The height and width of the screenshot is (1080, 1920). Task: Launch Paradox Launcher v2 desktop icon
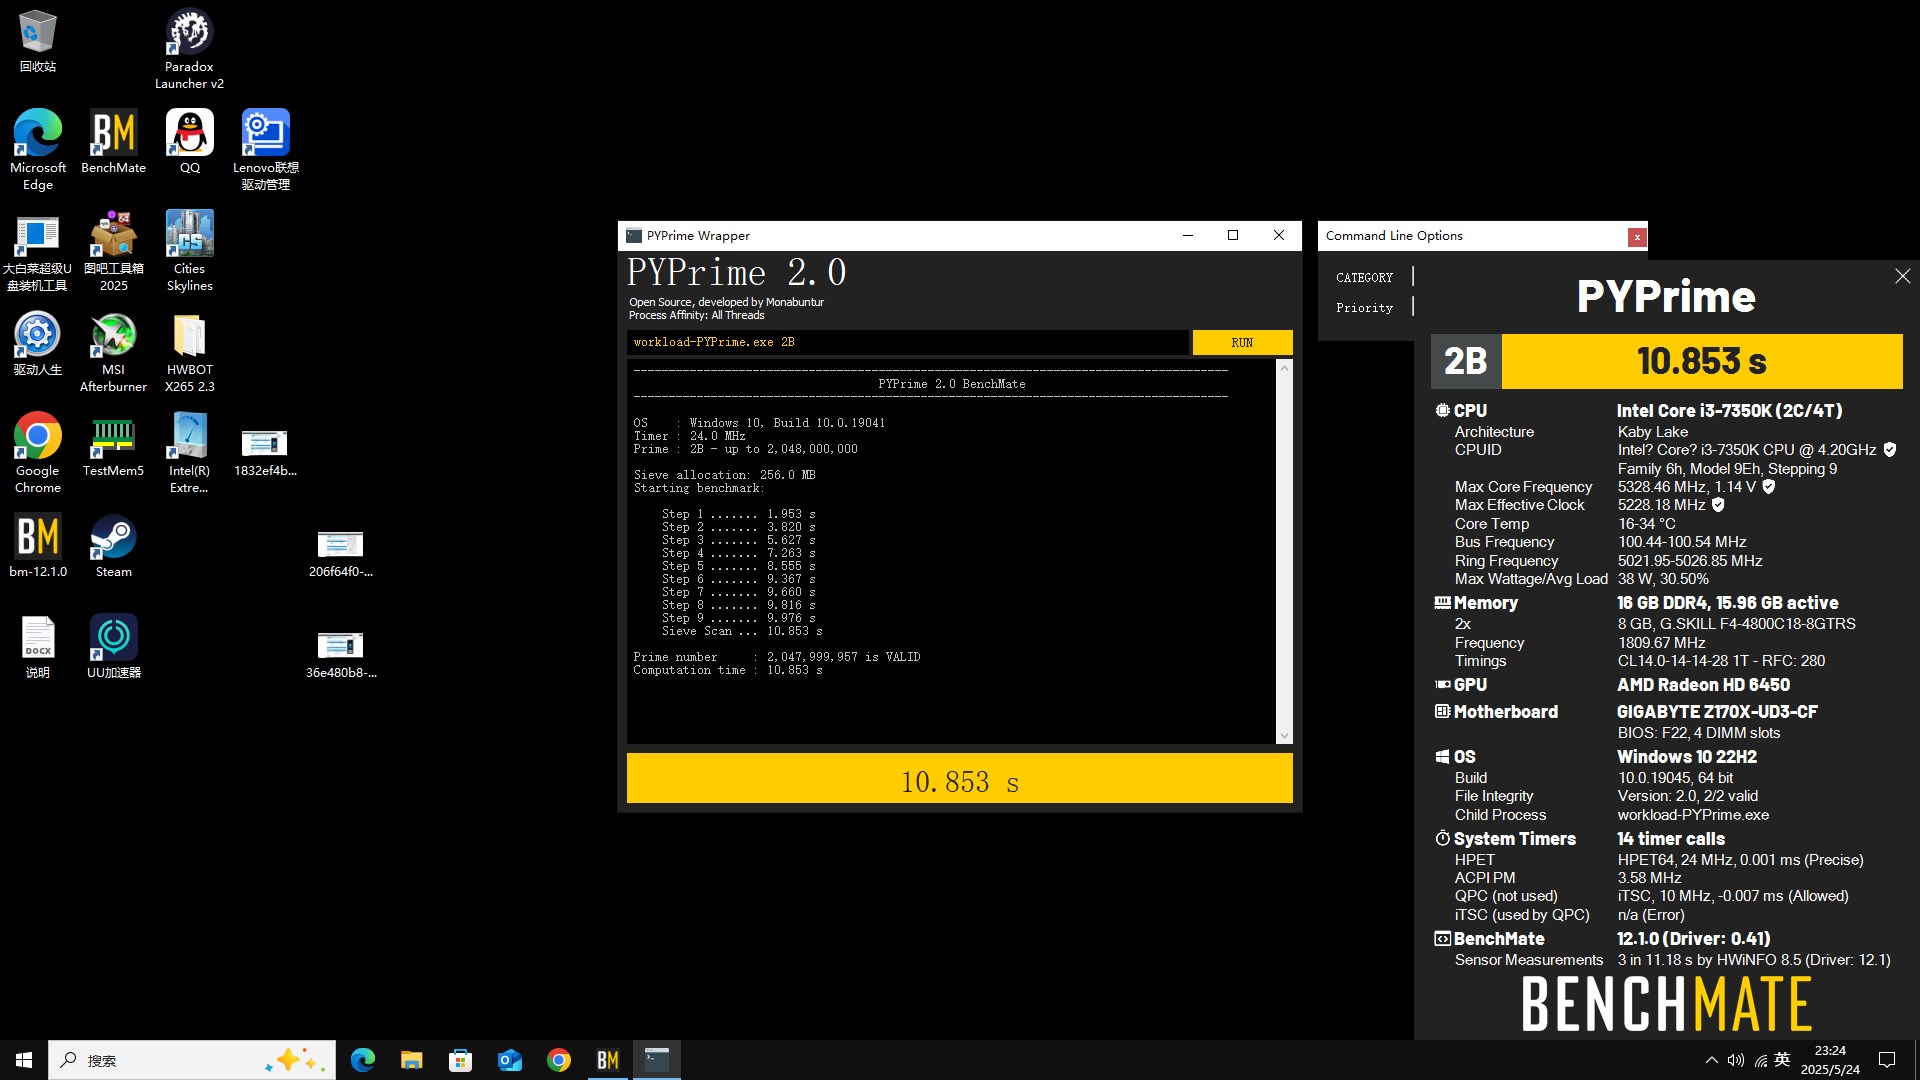189,49
